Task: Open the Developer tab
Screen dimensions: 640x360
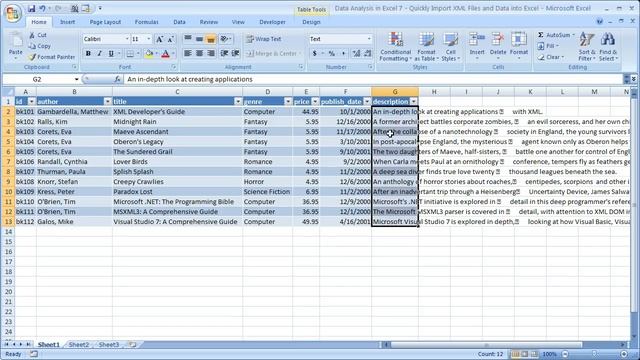Action: point(272,22)
